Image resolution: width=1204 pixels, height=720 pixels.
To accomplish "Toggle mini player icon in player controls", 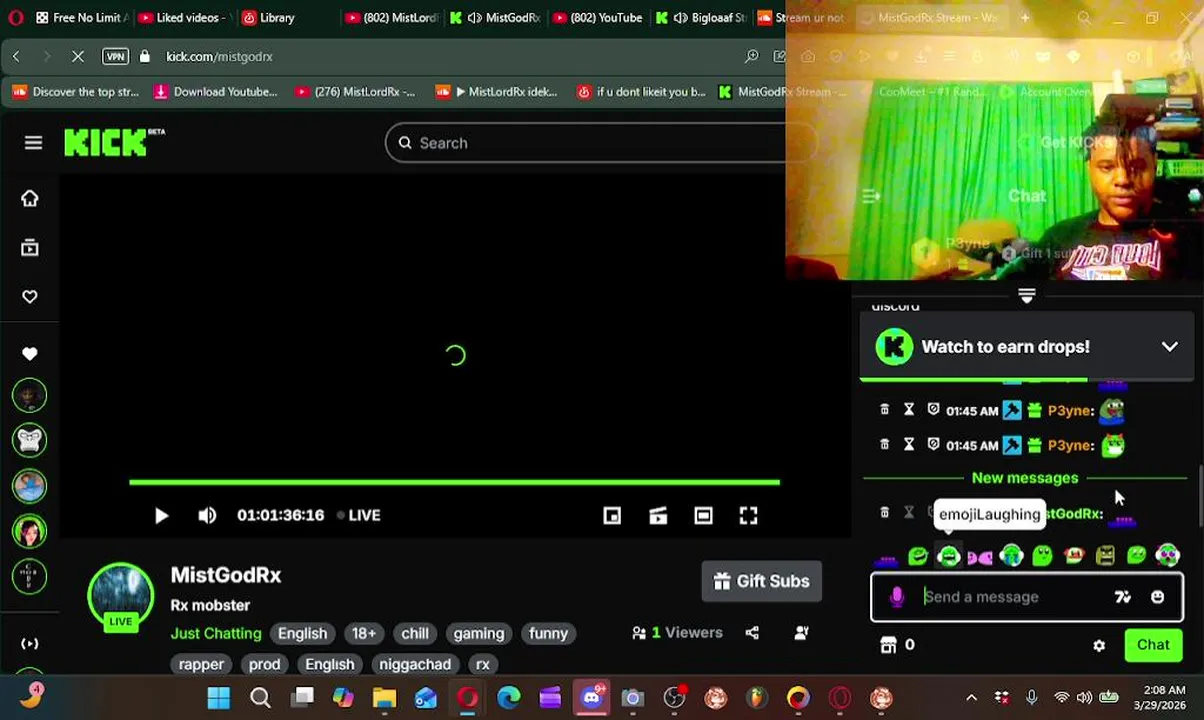I will pos(612,515).
